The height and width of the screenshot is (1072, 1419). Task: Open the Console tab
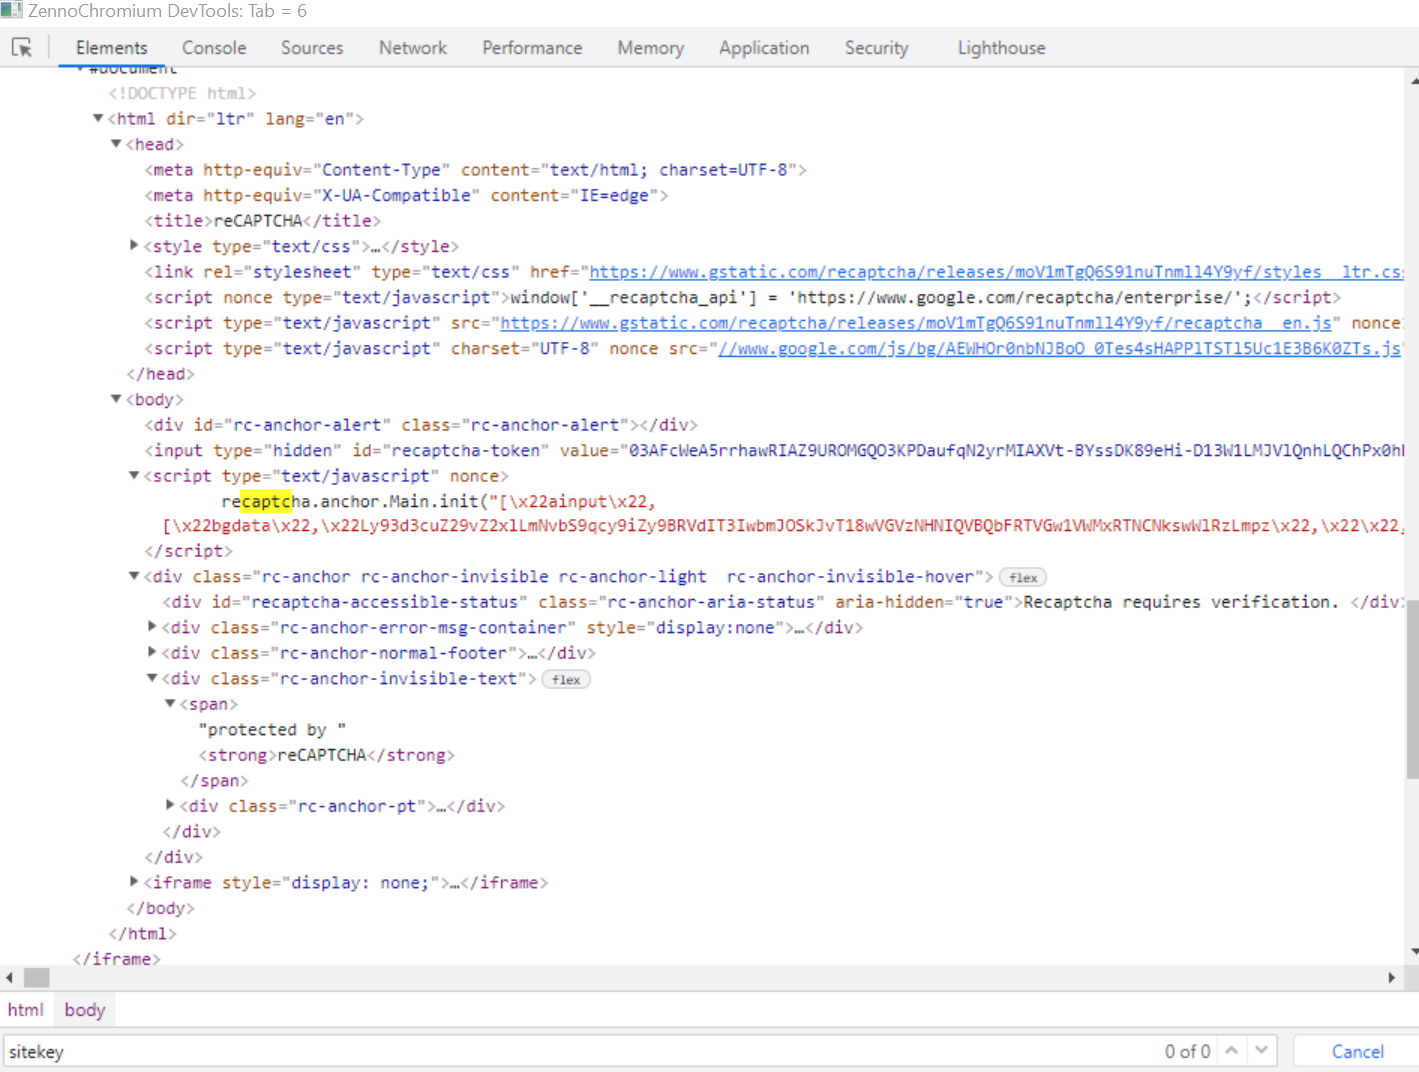tap(214, 47)
